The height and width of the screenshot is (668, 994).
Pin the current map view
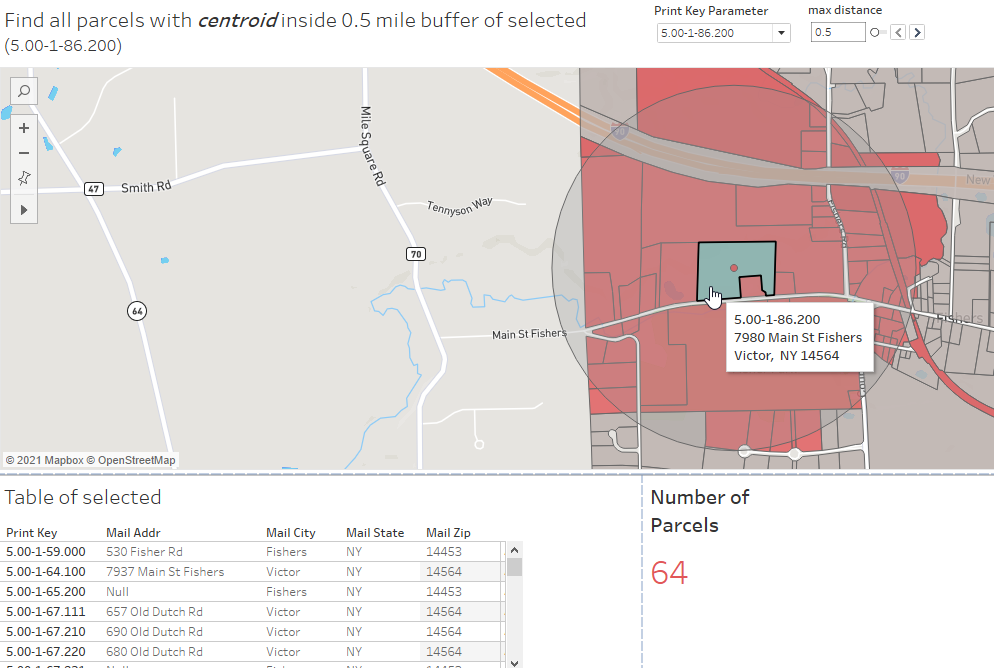[x=23, y=179]
